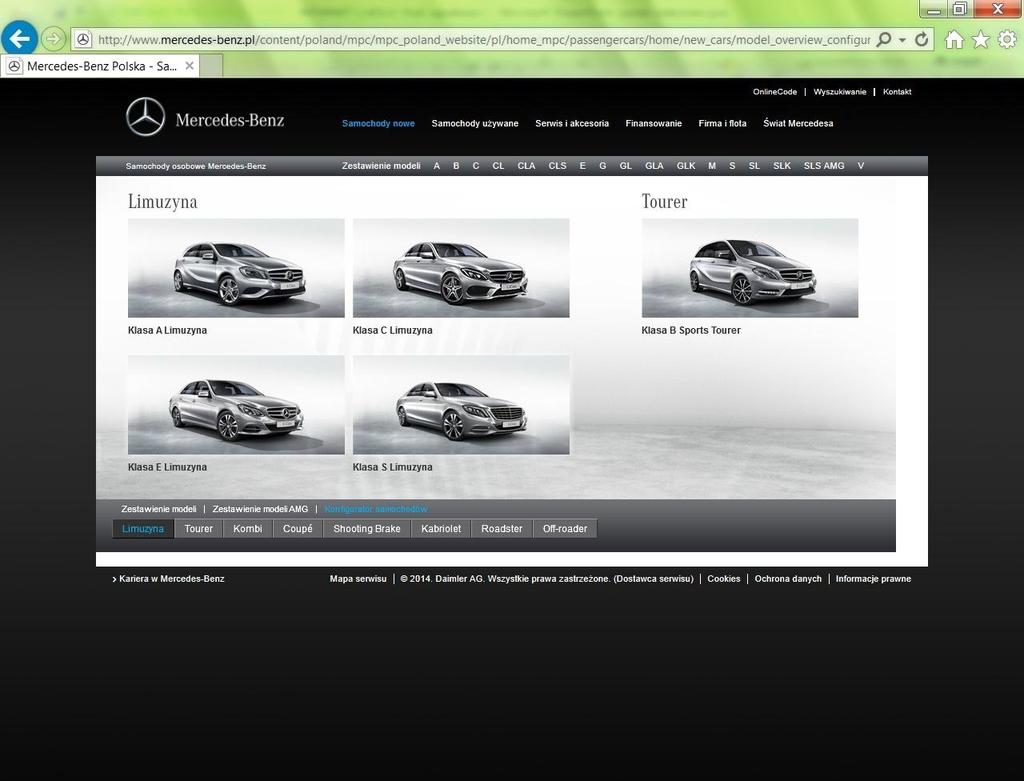Open Firma i flota menu
1024x781 pixels.
[x=722, y=123]
